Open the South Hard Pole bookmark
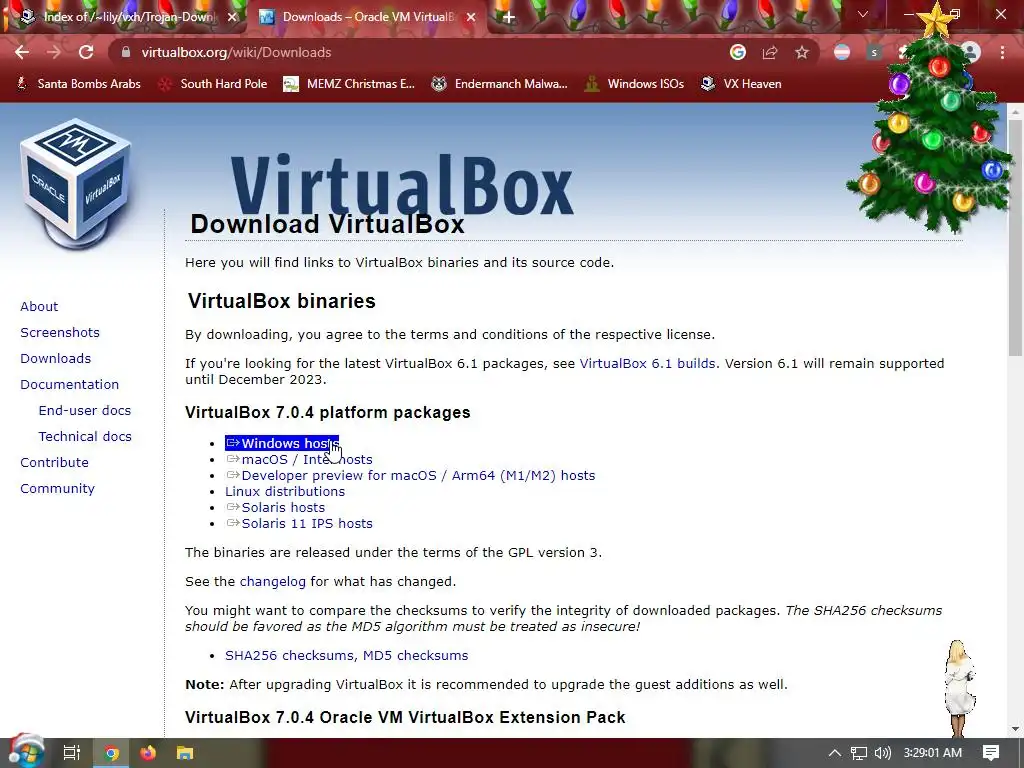1024x768 pixels. coord(214,84)
